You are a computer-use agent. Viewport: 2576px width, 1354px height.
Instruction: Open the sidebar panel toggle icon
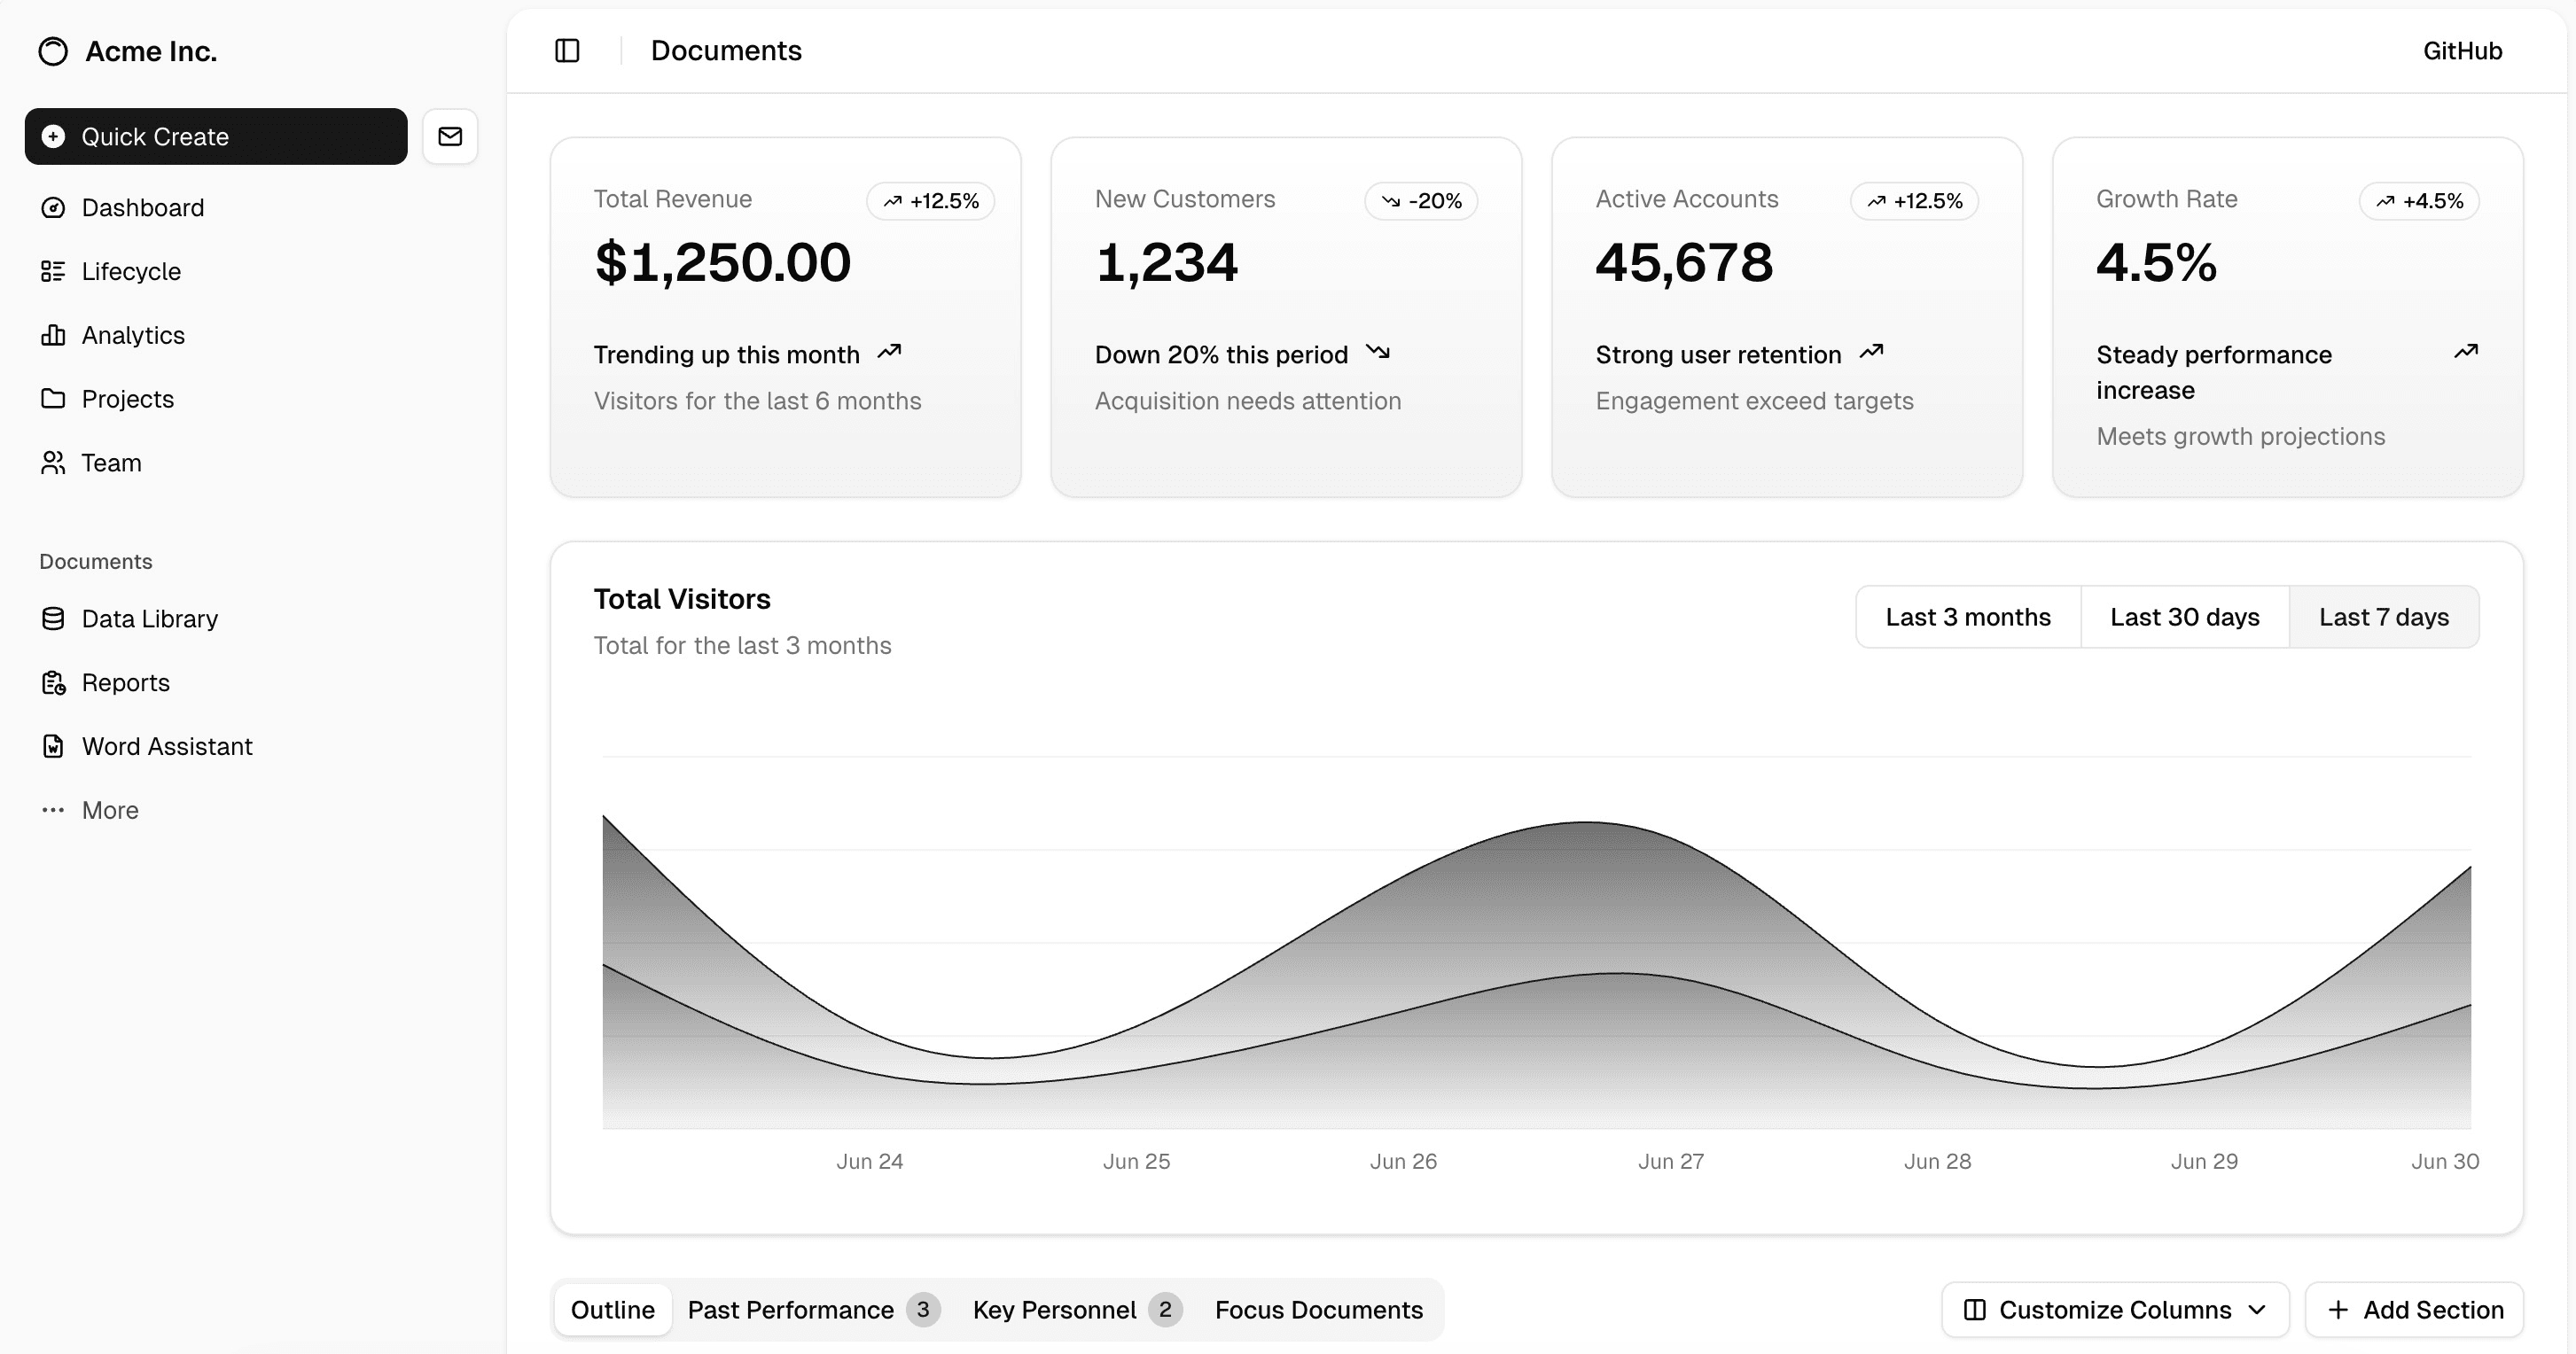click(x=568, y=50)
